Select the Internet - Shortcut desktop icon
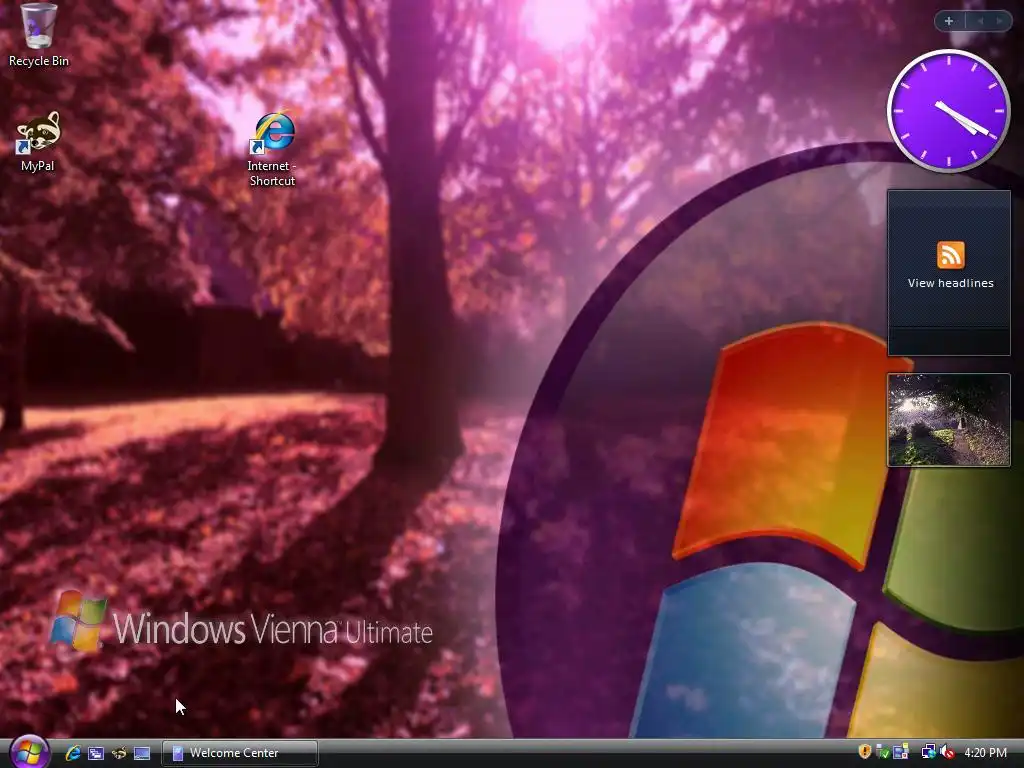Screen dimensions: 1024x768 (x=272, y=149)
